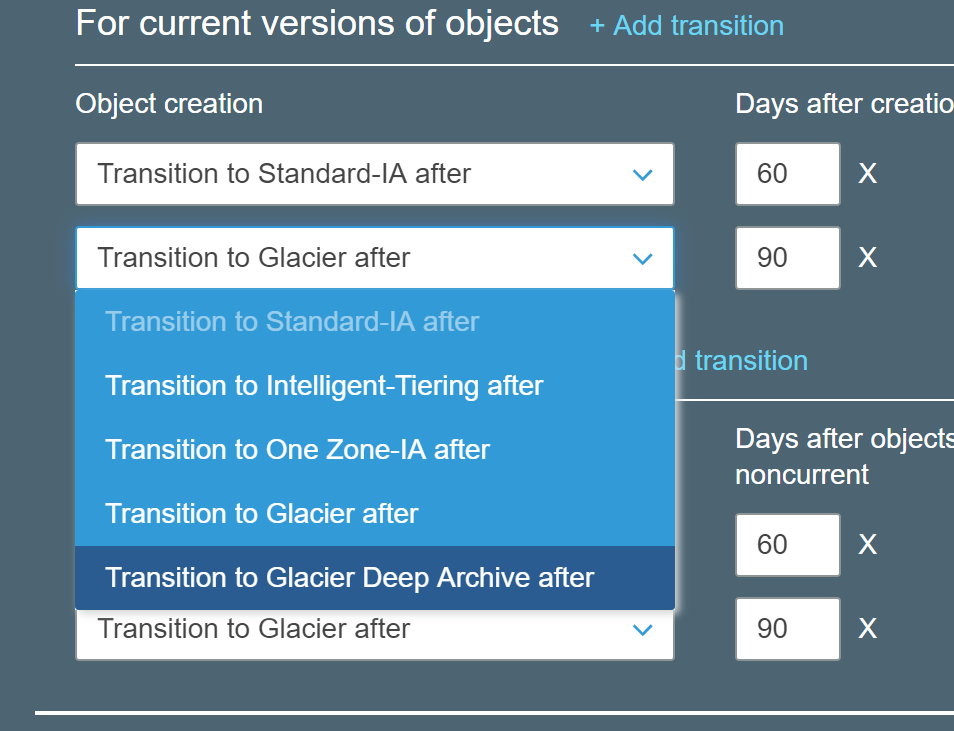This screenshot has height=731, width=954.
Task: Click the chevron on the bottom Glacier dropdown
Action: pyautogui.click(x=643, y=628)
